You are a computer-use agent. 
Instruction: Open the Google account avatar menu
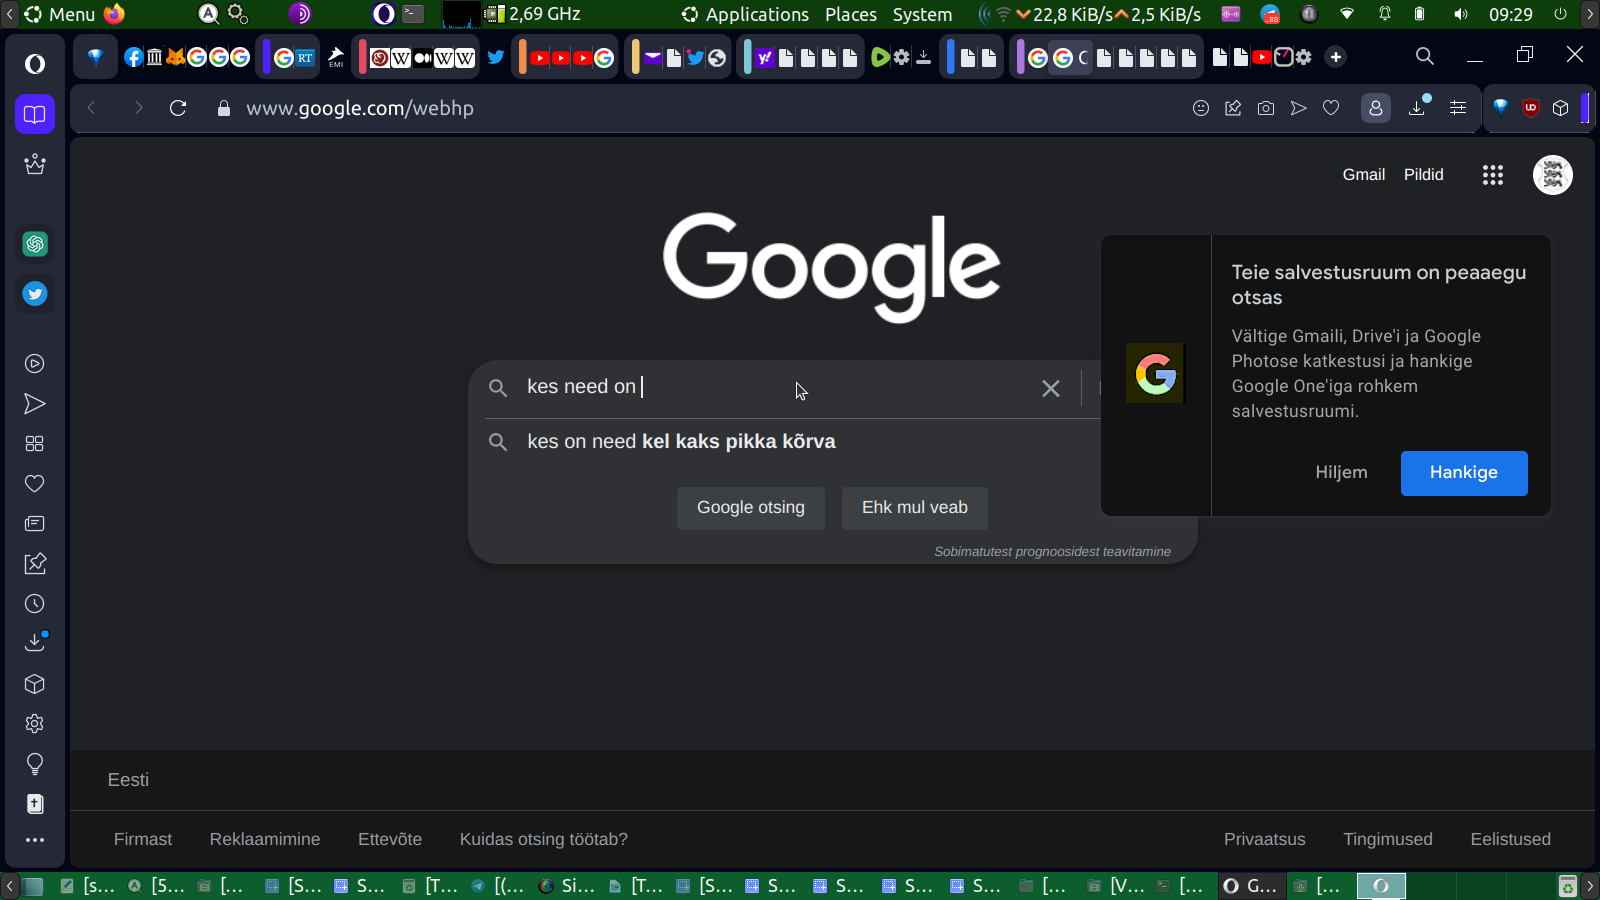point(1553,175)
